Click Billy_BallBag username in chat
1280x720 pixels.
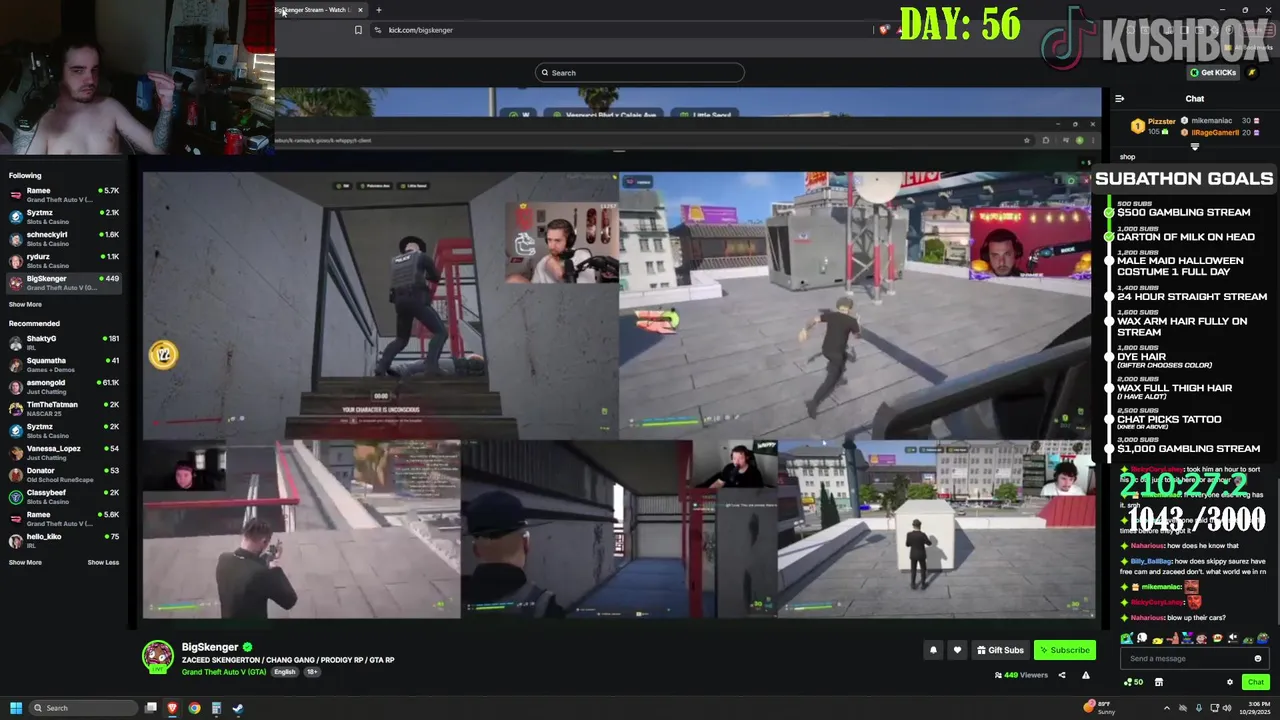pos(1151,562)
